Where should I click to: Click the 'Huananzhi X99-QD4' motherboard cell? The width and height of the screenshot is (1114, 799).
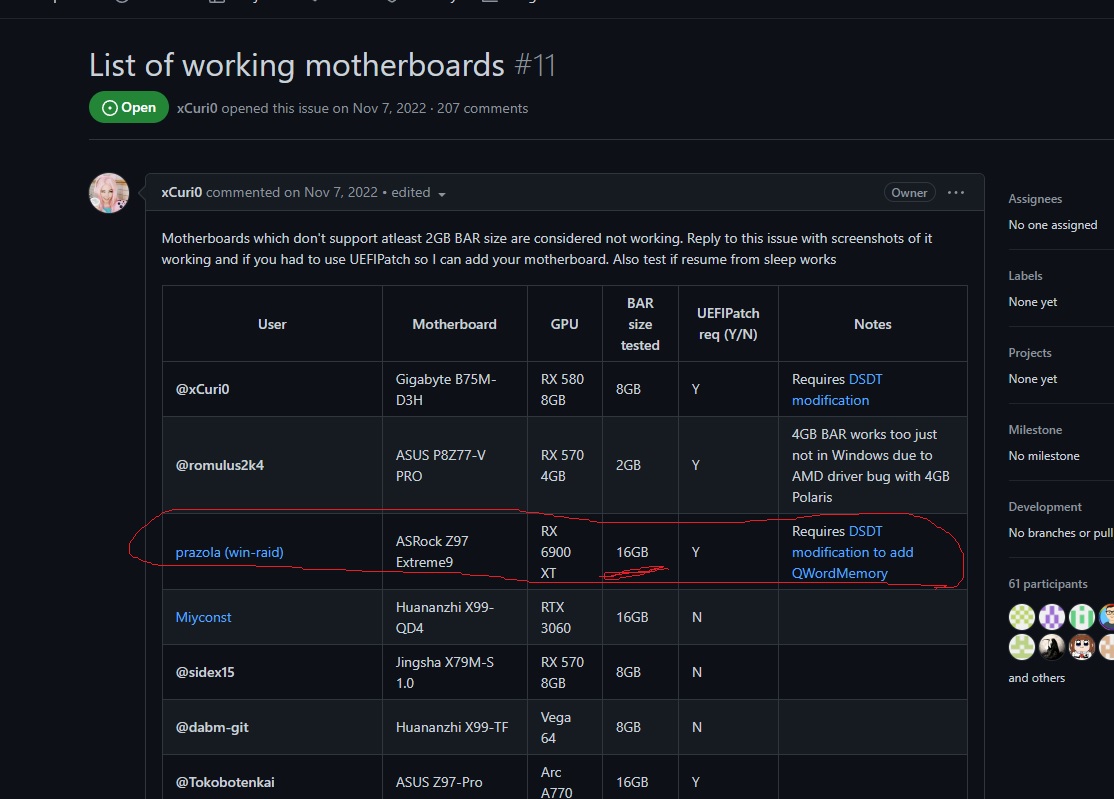tap(455, 617)
